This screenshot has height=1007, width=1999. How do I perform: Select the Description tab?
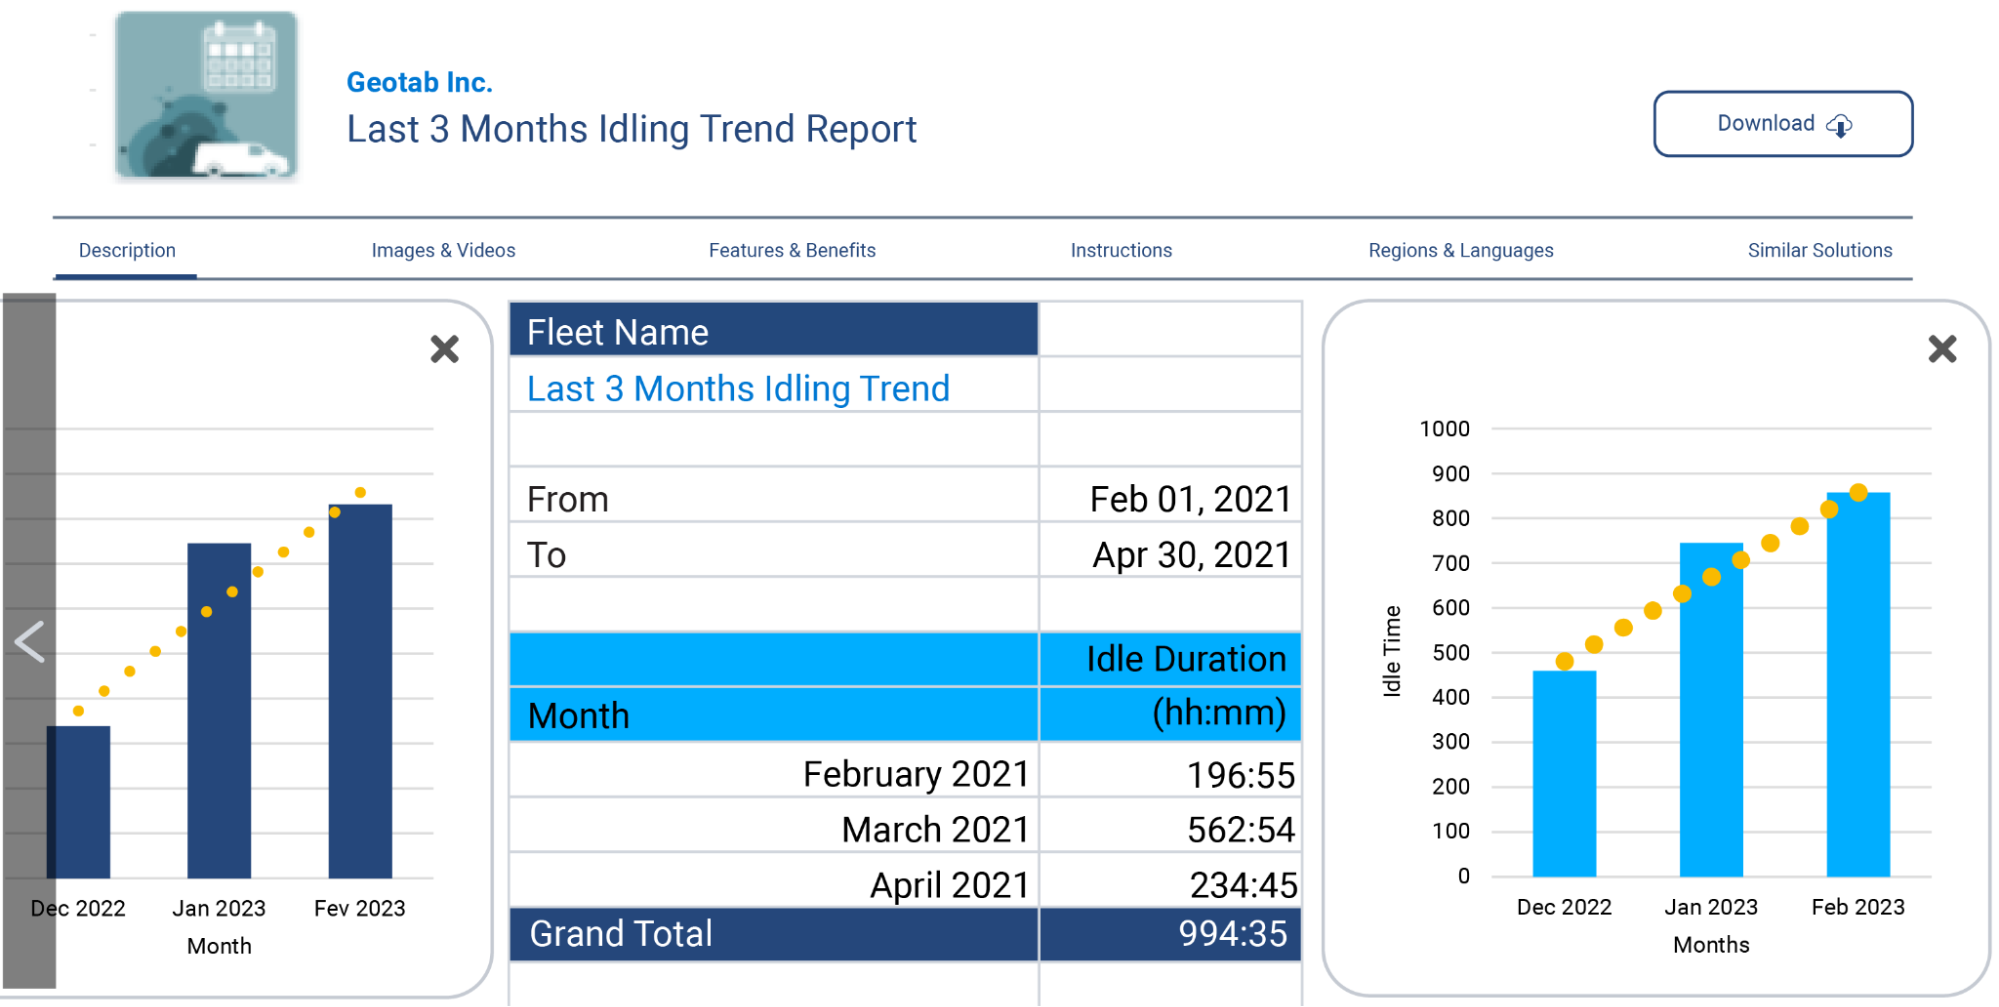[x=126, y=250]
